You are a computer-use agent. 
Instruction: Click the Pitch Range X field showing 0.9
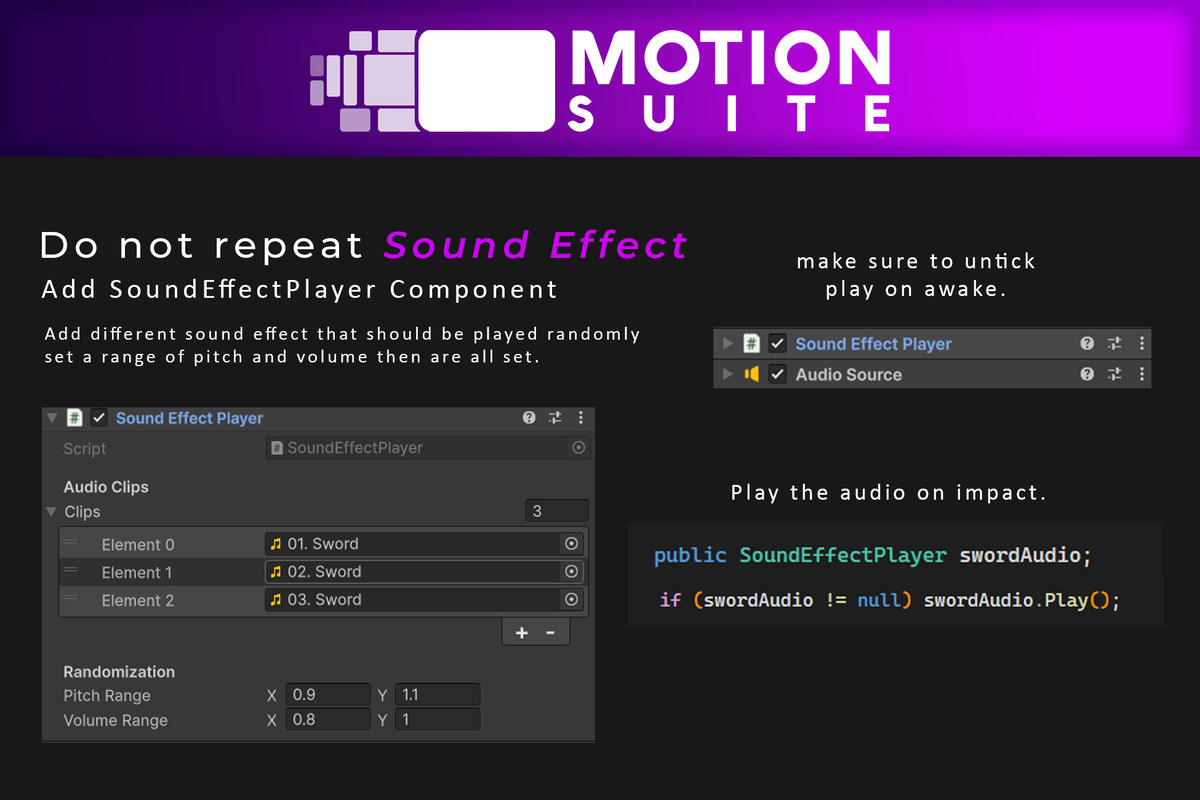328,695
